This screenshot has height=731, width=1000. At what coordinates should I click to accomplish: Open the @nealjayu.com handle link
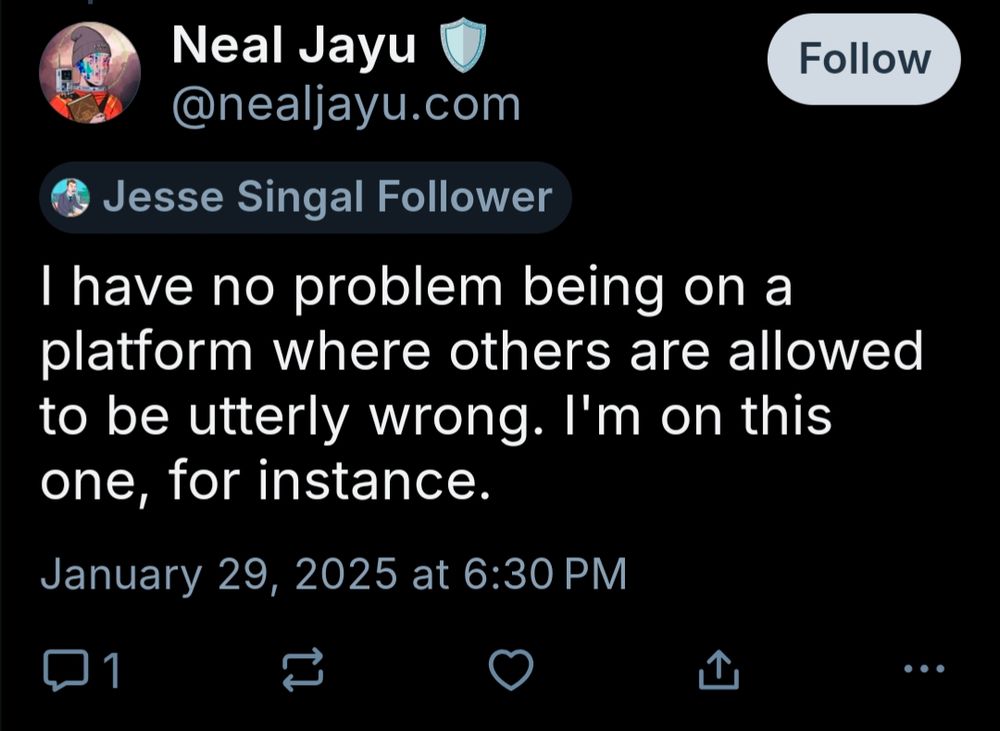coord(346,104)
